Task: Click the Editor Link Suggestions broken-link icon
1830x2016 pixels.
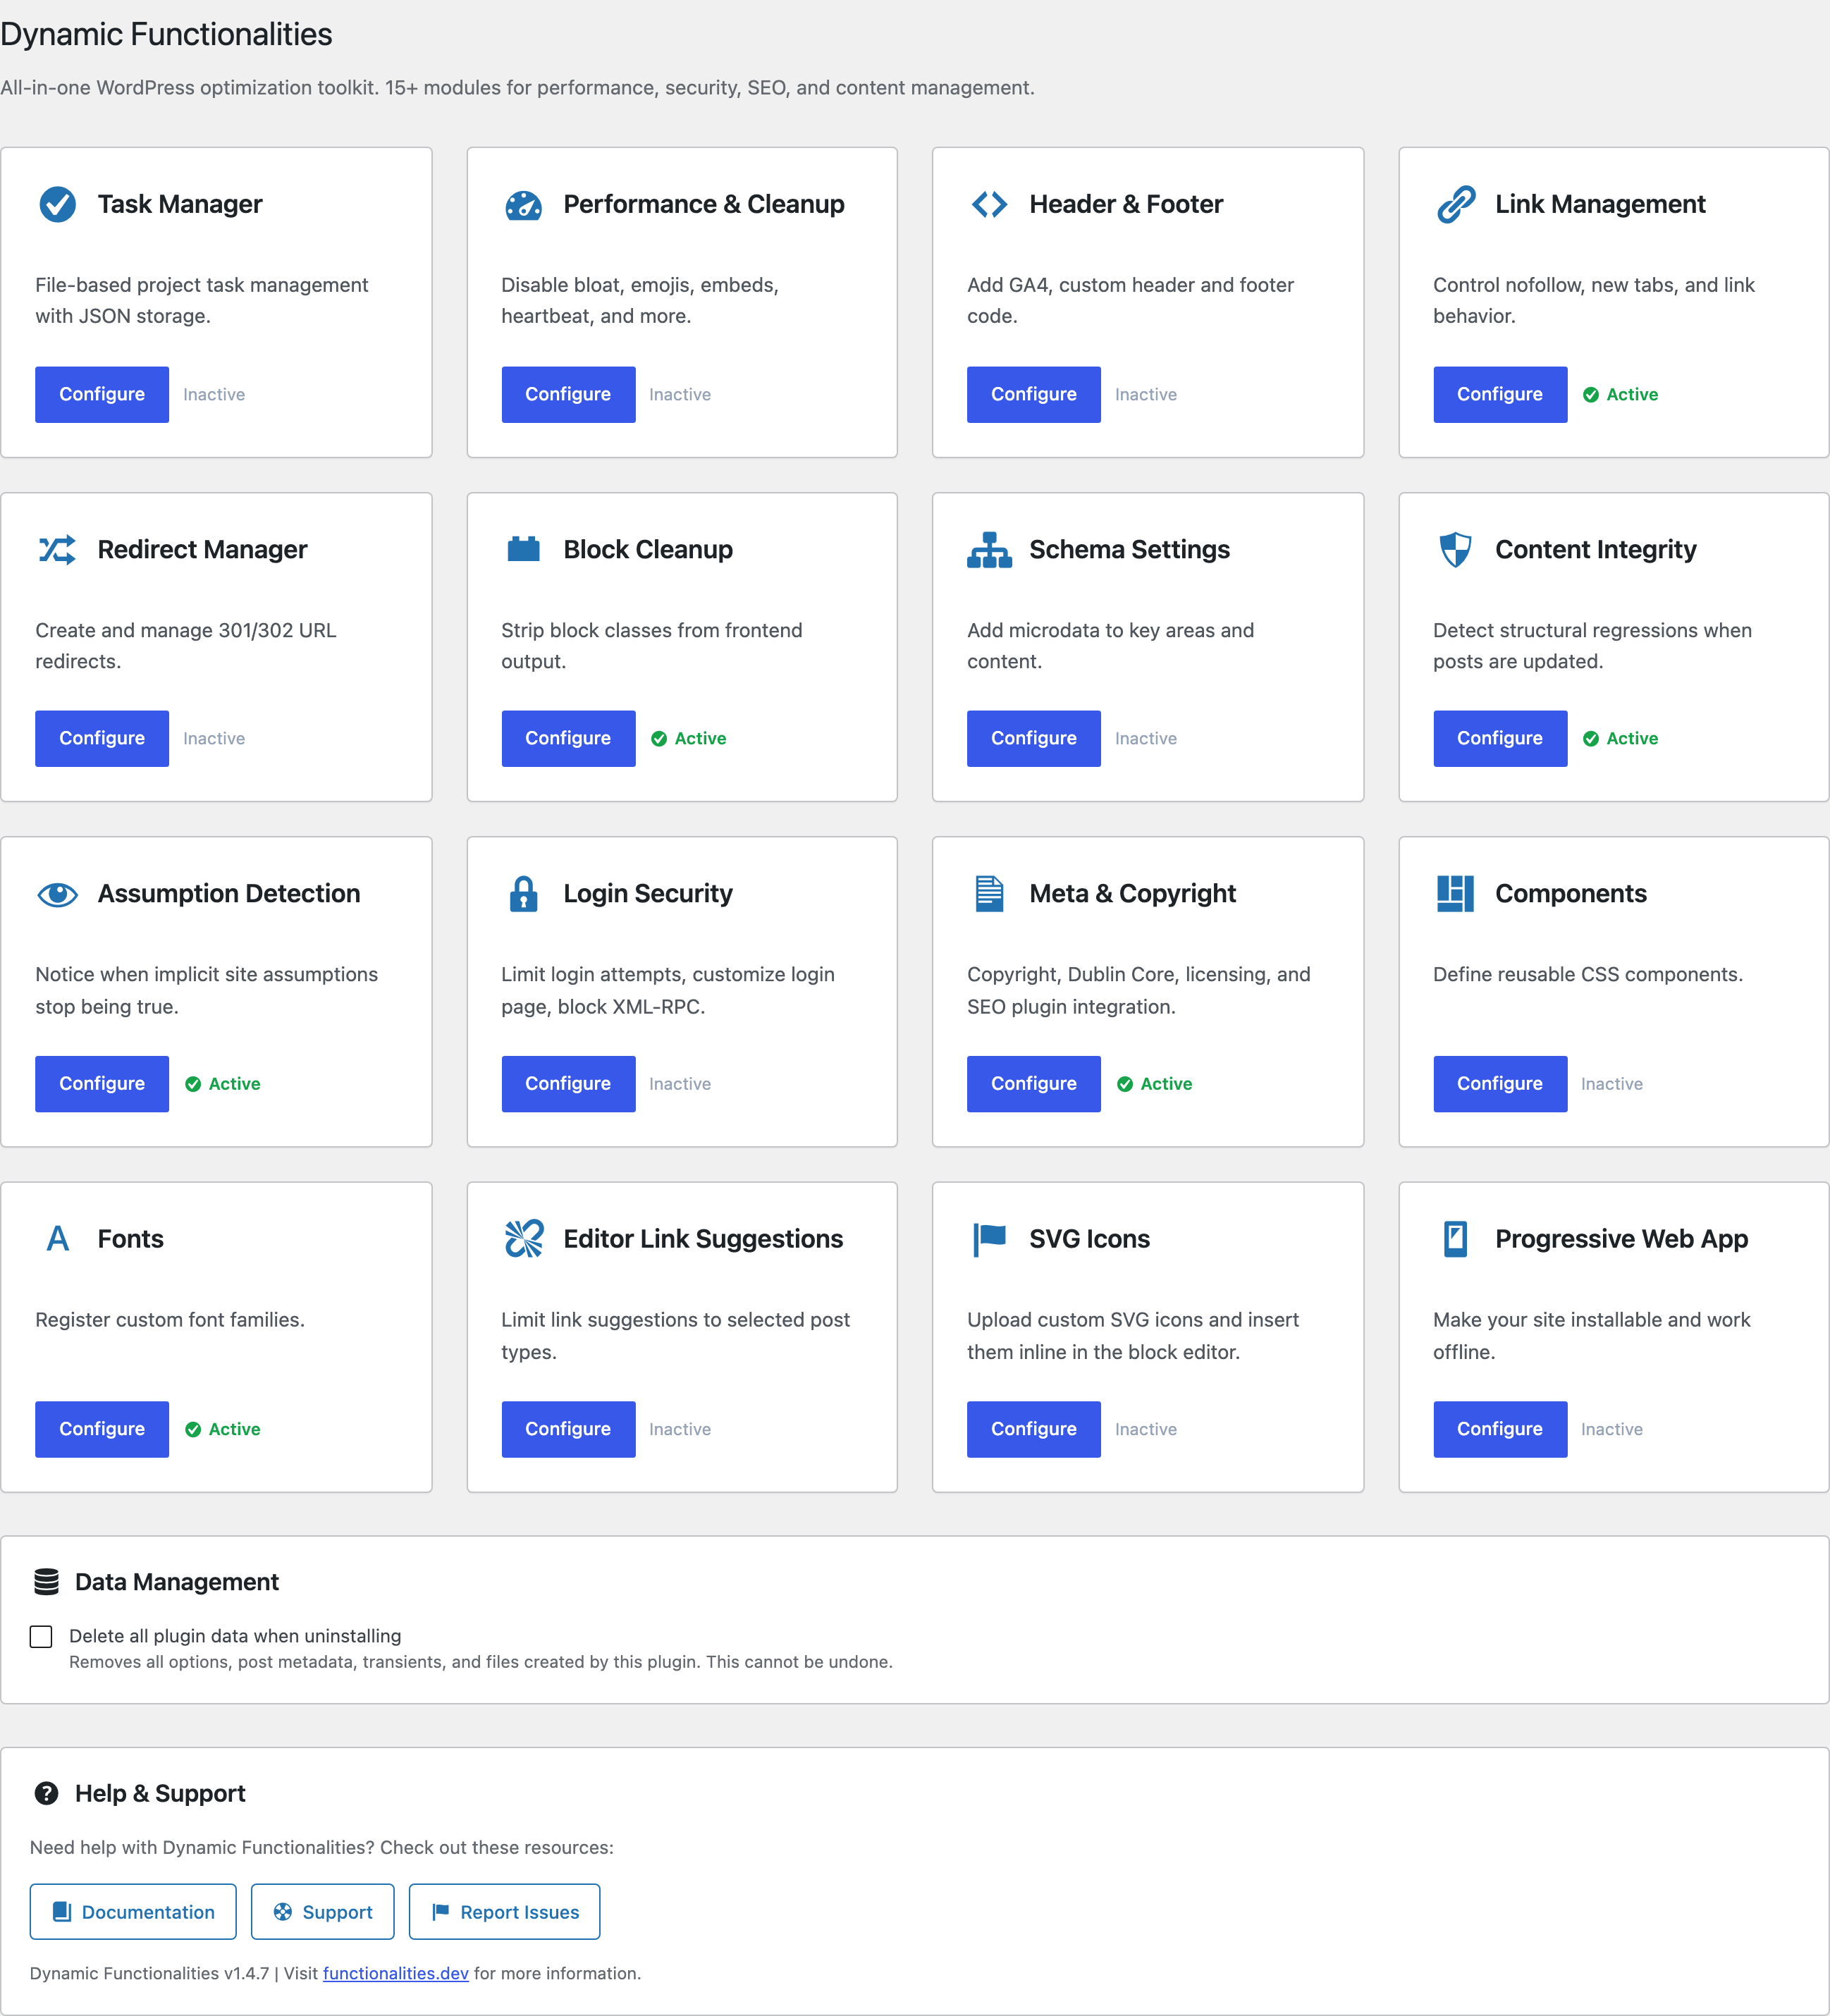Action: [x=523, y=1239]
